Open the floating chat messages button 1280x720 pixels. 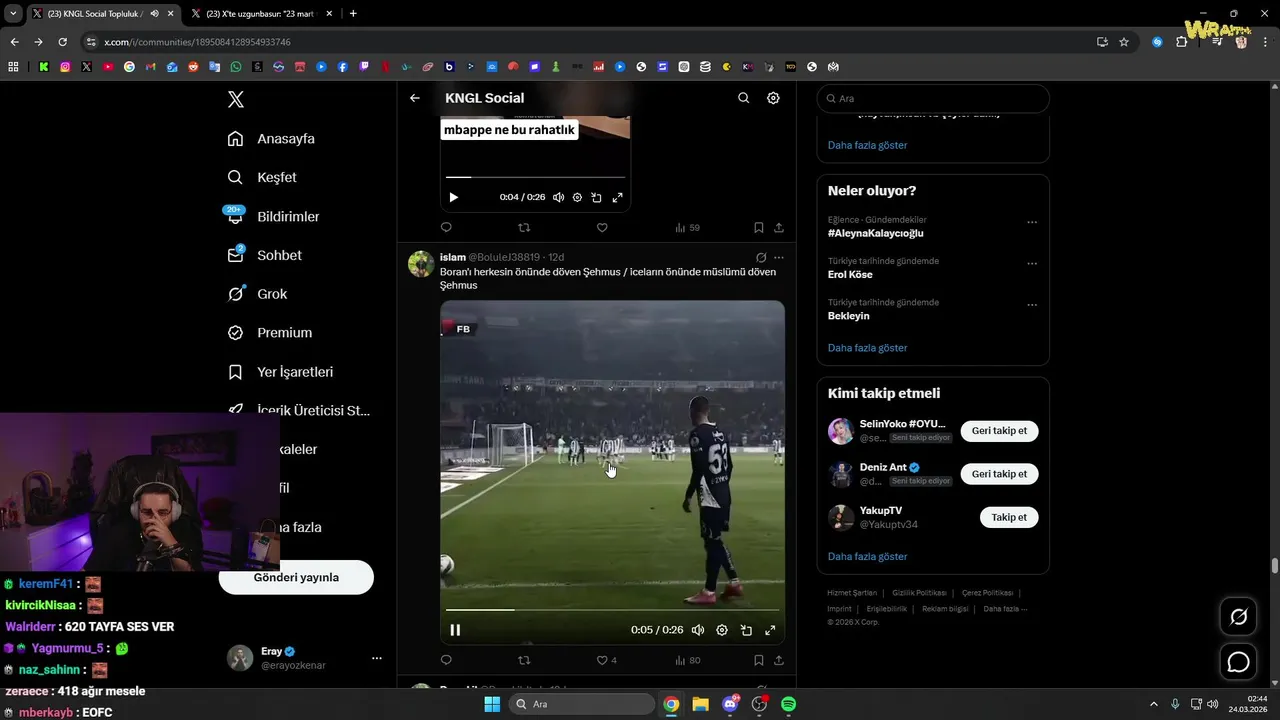1238,662
